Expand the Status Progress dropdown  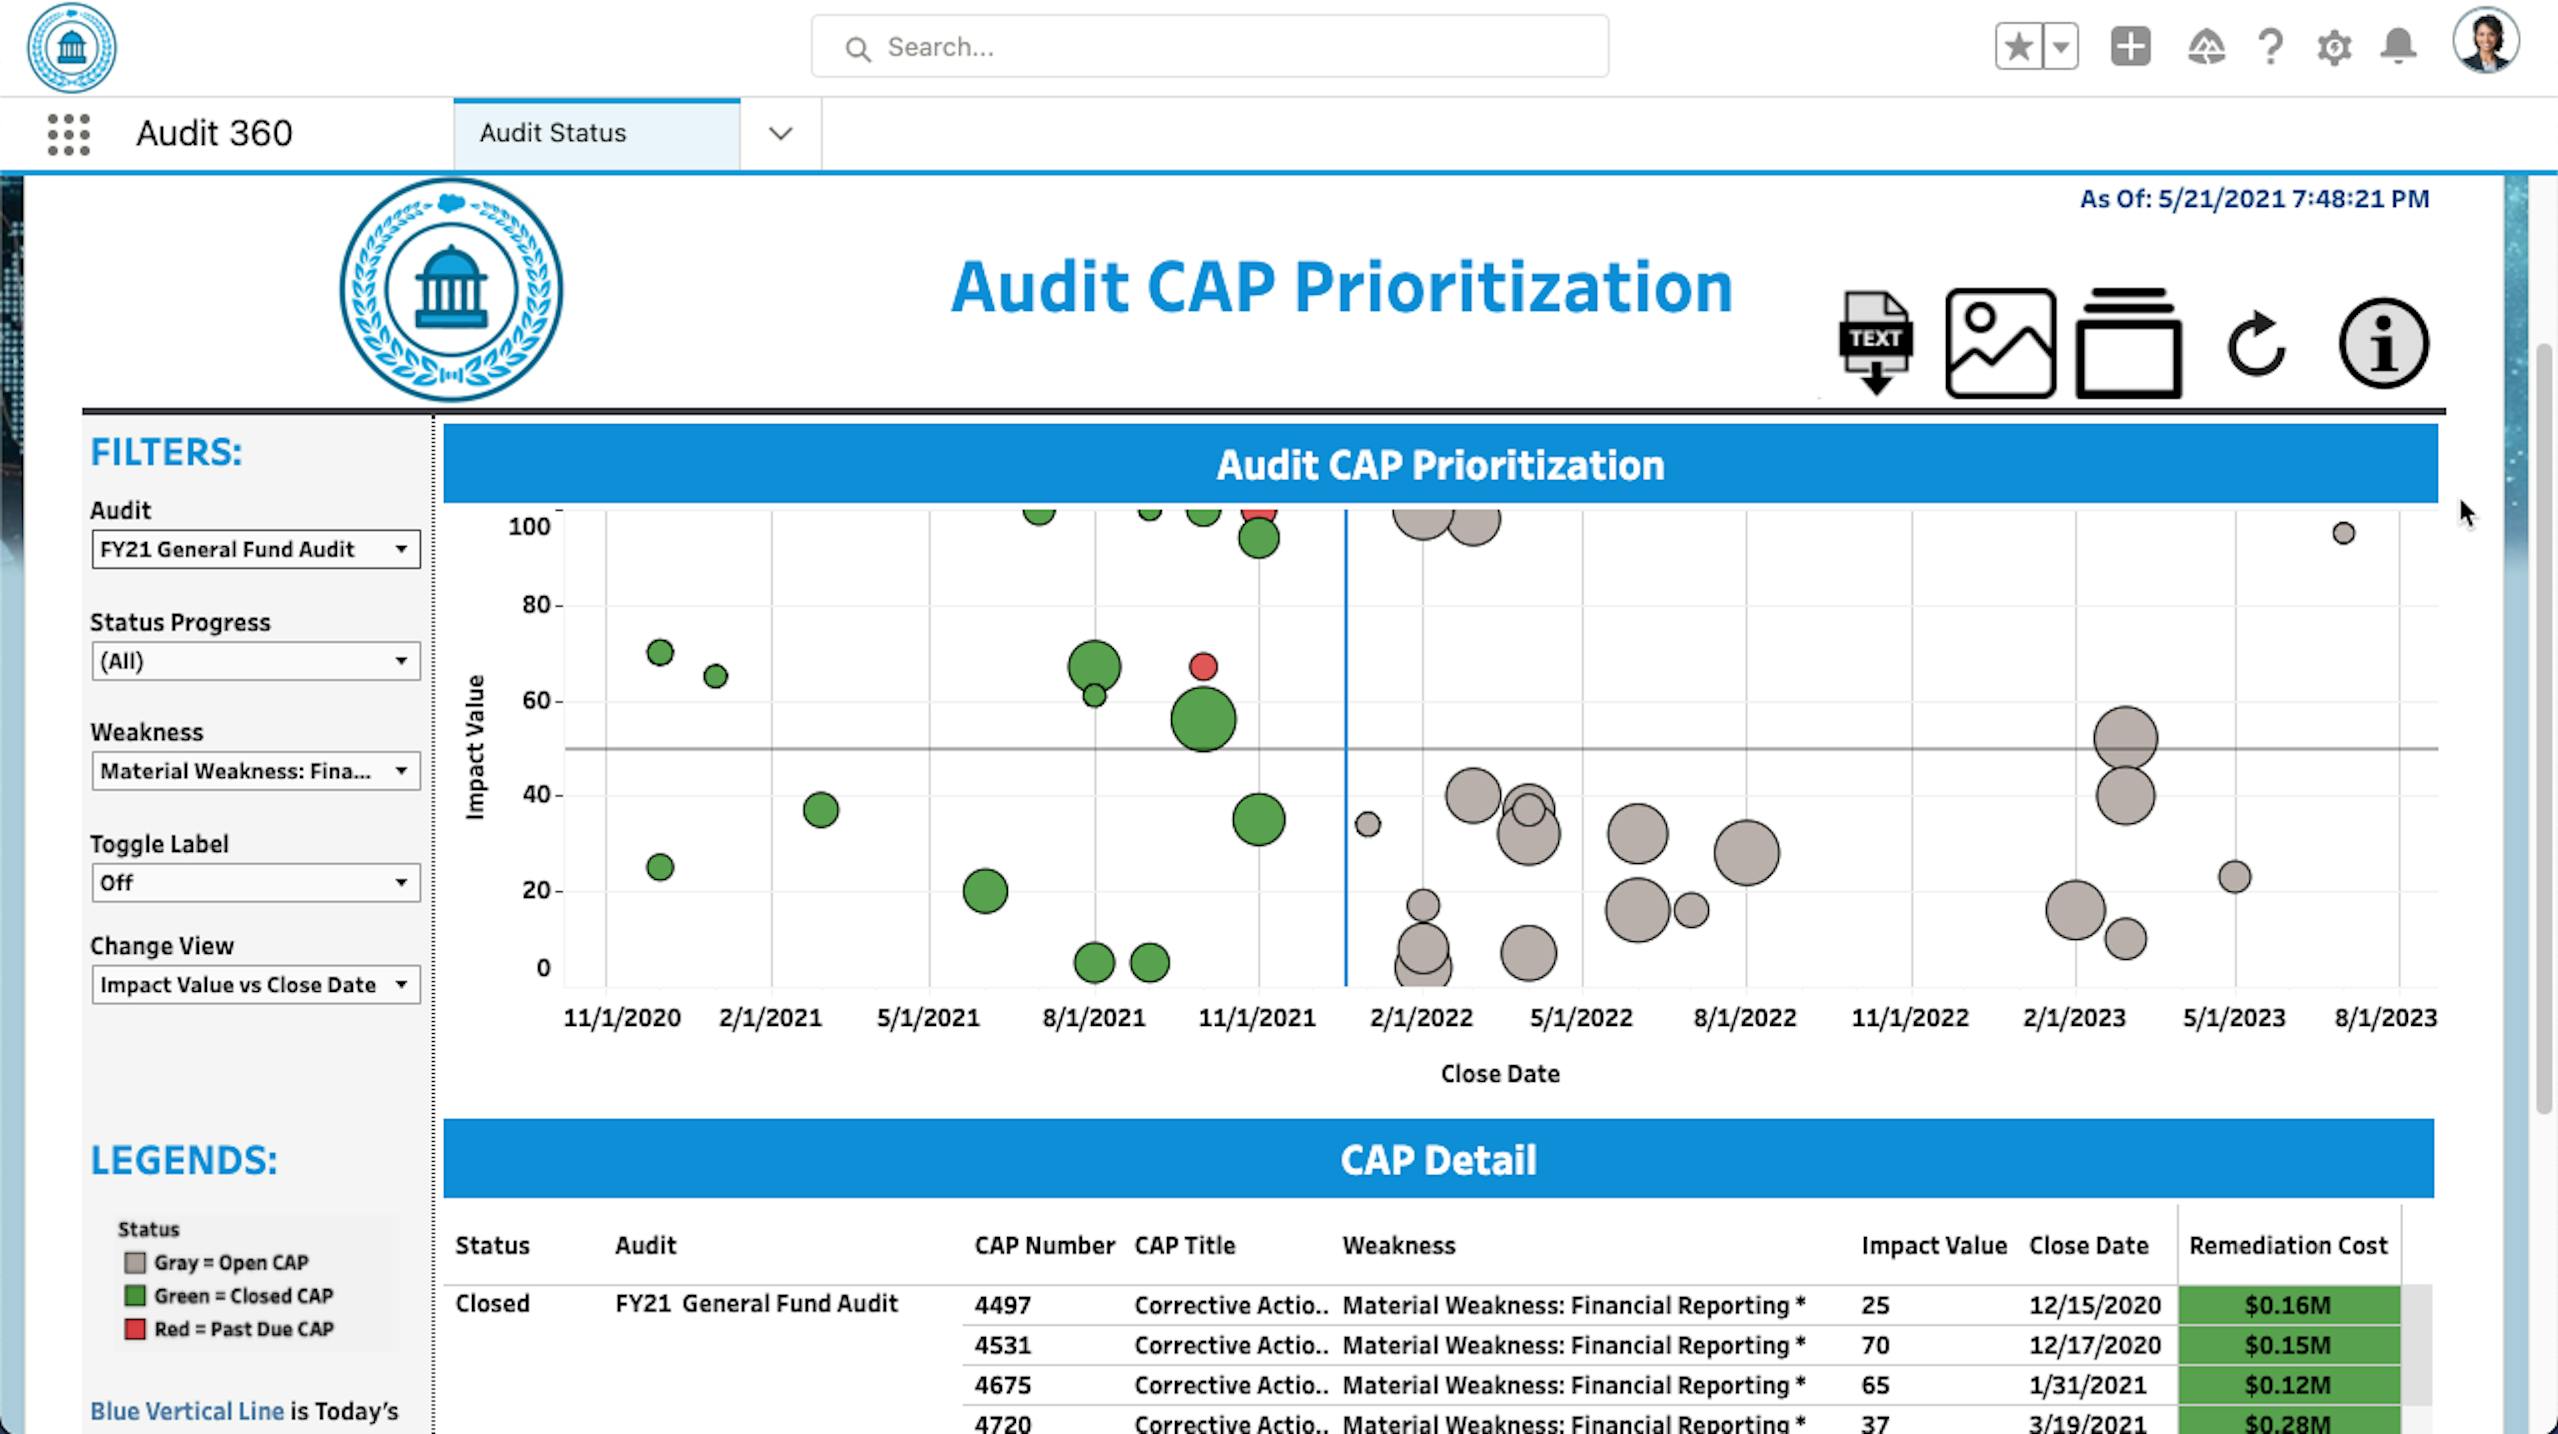(255, 661)
